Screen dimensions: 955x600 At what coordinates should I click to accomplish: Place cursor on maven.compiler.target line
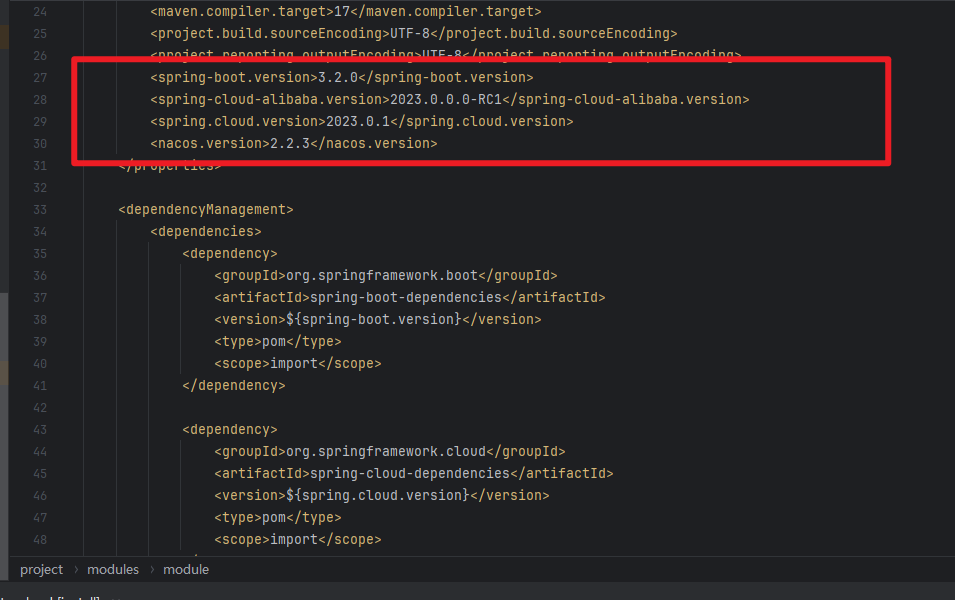[x=345, y=12]
